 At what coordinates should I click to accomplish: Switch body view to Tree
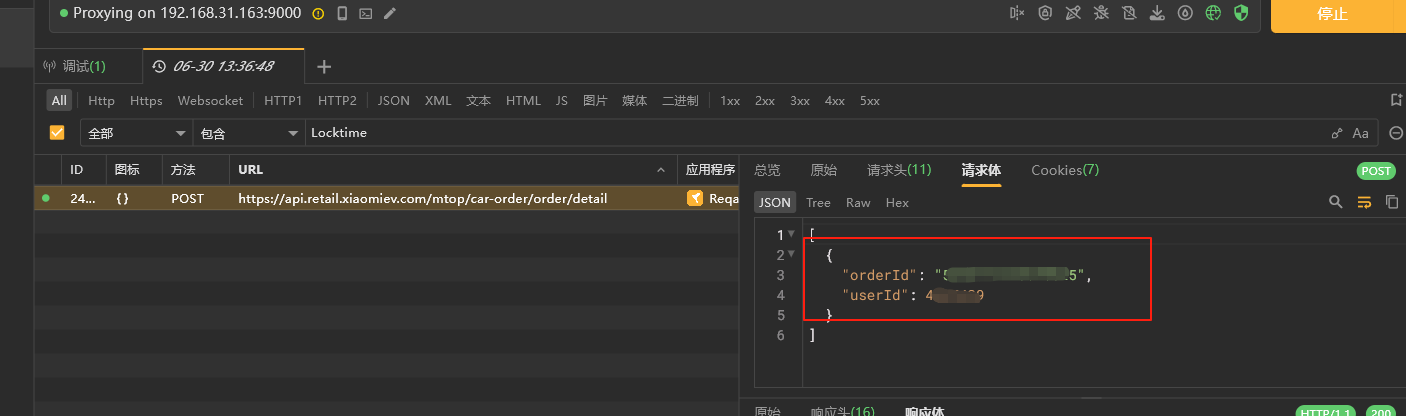[x=818, y=202]
